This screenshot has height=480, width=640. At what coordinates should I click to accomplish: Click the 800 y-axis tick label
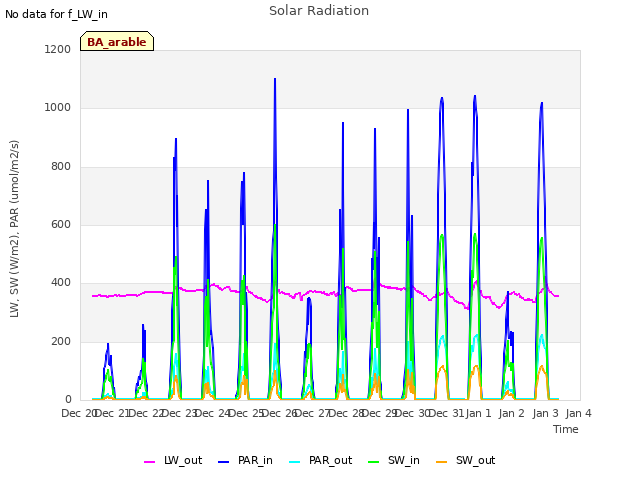[61, 167]
